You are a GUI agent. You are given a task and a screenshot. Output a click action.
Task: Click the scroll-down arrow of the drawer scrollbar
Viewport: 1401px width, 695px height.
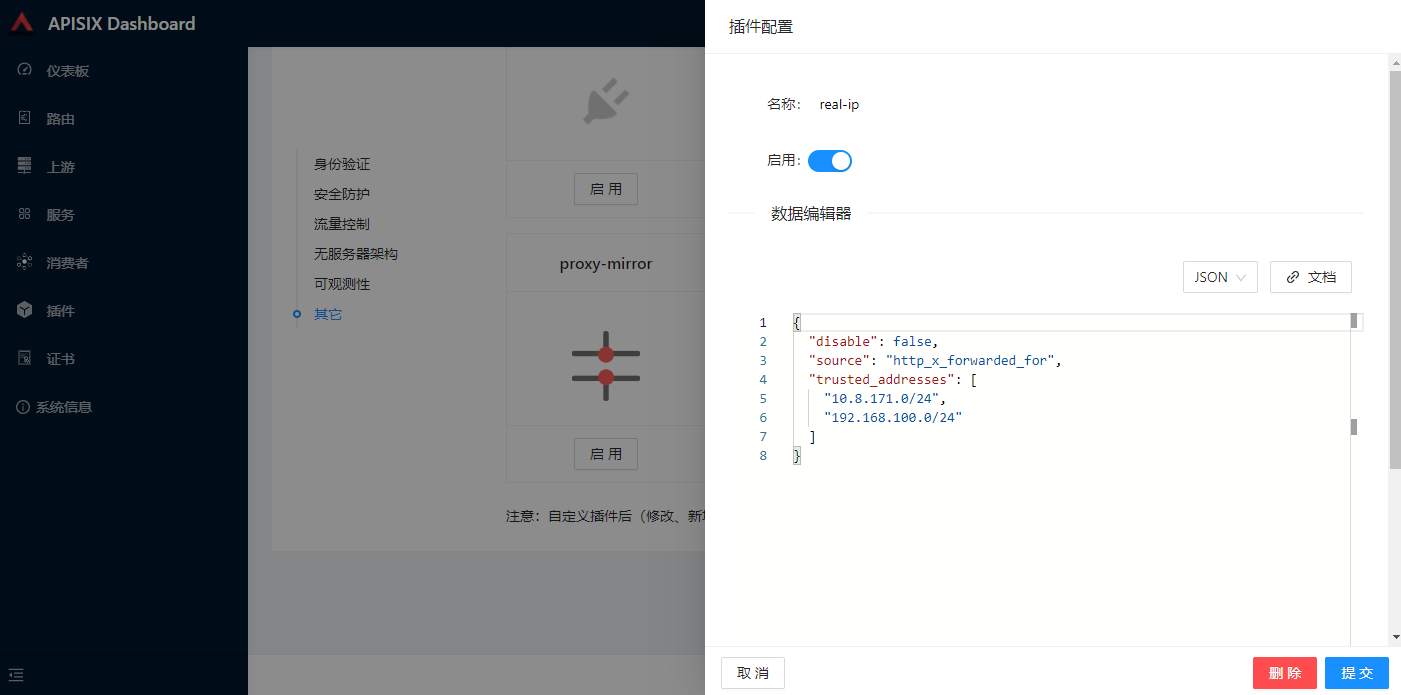click(1395, 637)
